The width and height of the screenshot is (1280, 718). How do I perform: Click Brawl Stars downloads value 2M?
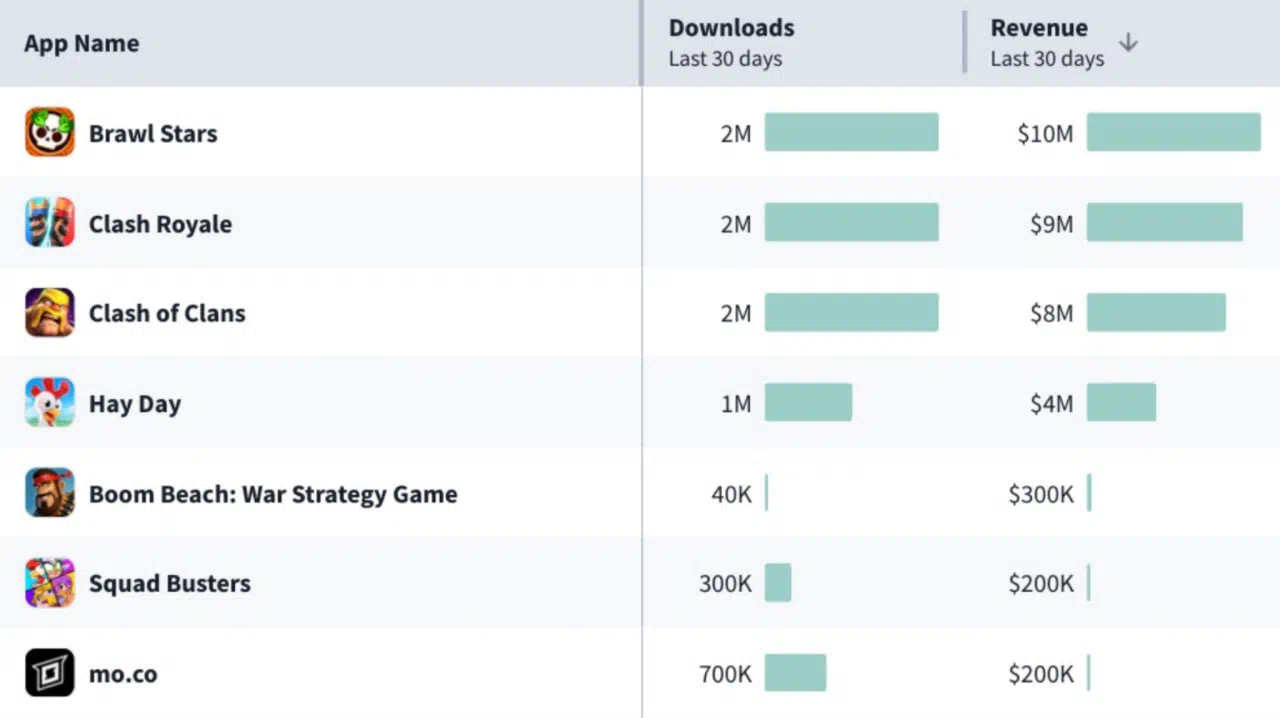(x=736, y=133)
